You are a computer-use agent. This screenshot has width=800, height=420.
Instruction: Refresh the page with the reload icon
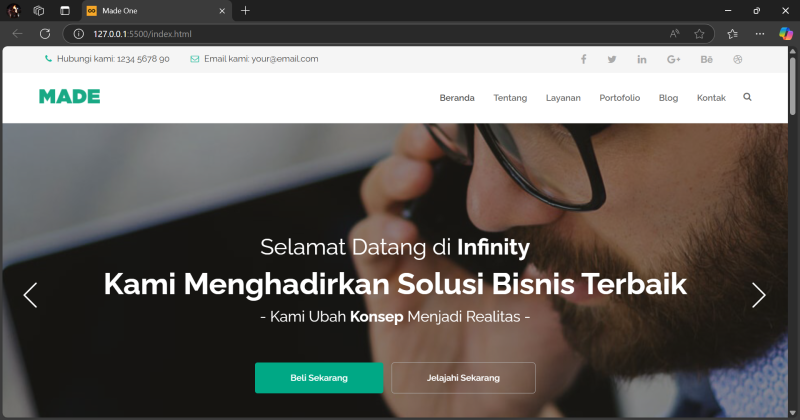pos(45,34)
